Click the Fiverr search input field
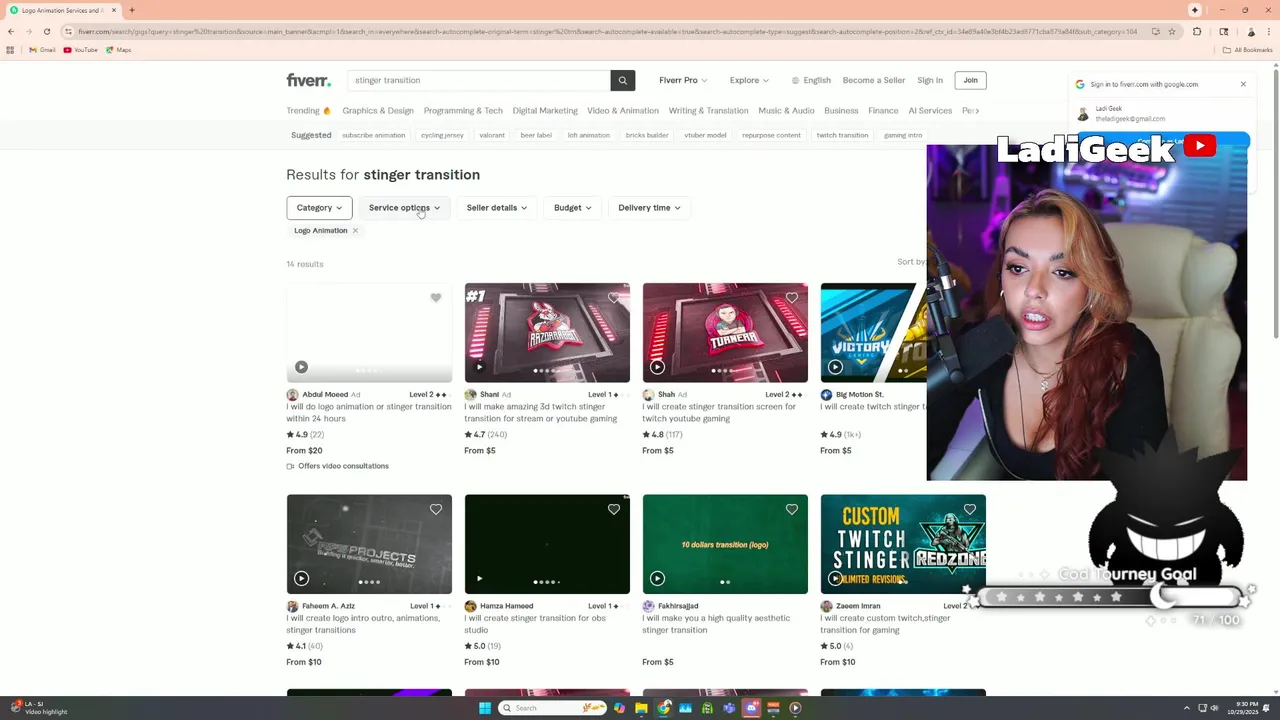 479,80
